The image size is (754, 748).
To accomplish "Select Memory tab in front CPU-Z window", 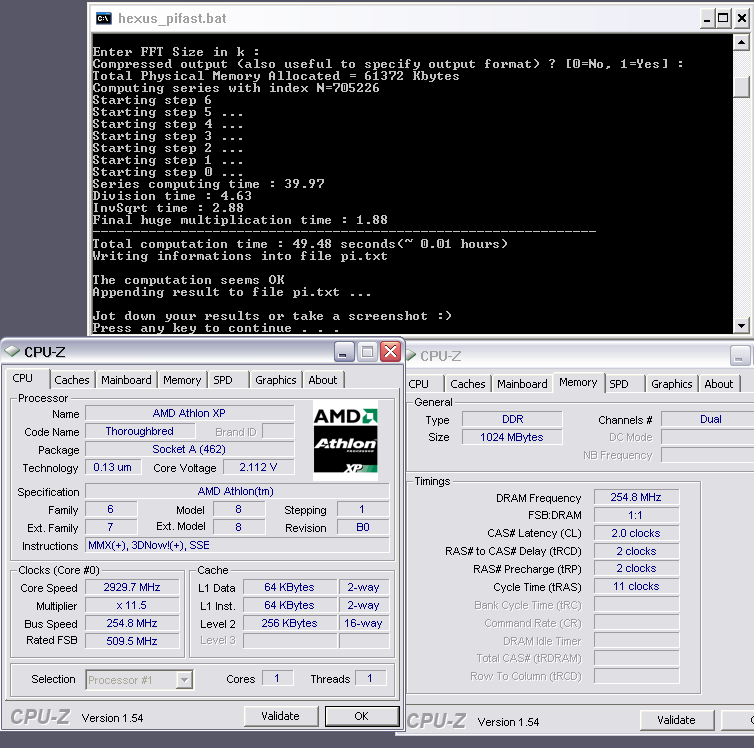I will [x=182, y=380].
